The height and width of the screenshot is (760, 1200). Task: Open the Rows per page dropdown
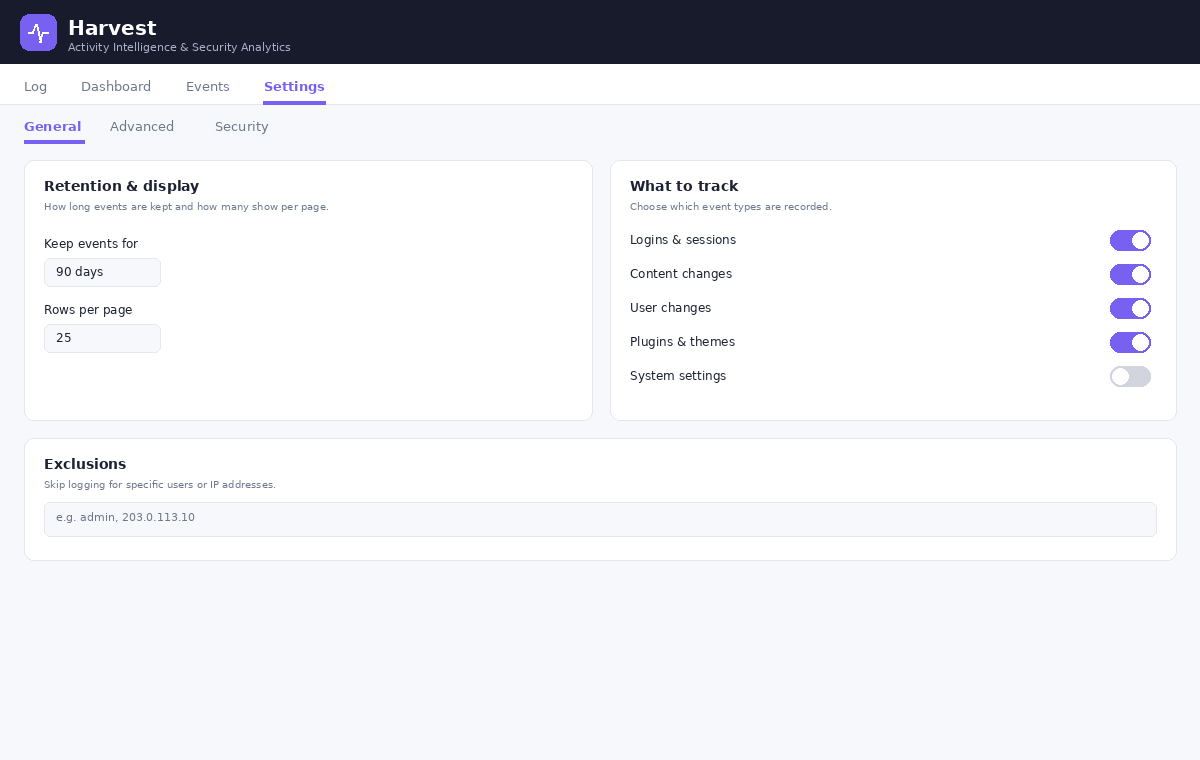point(102,338)
